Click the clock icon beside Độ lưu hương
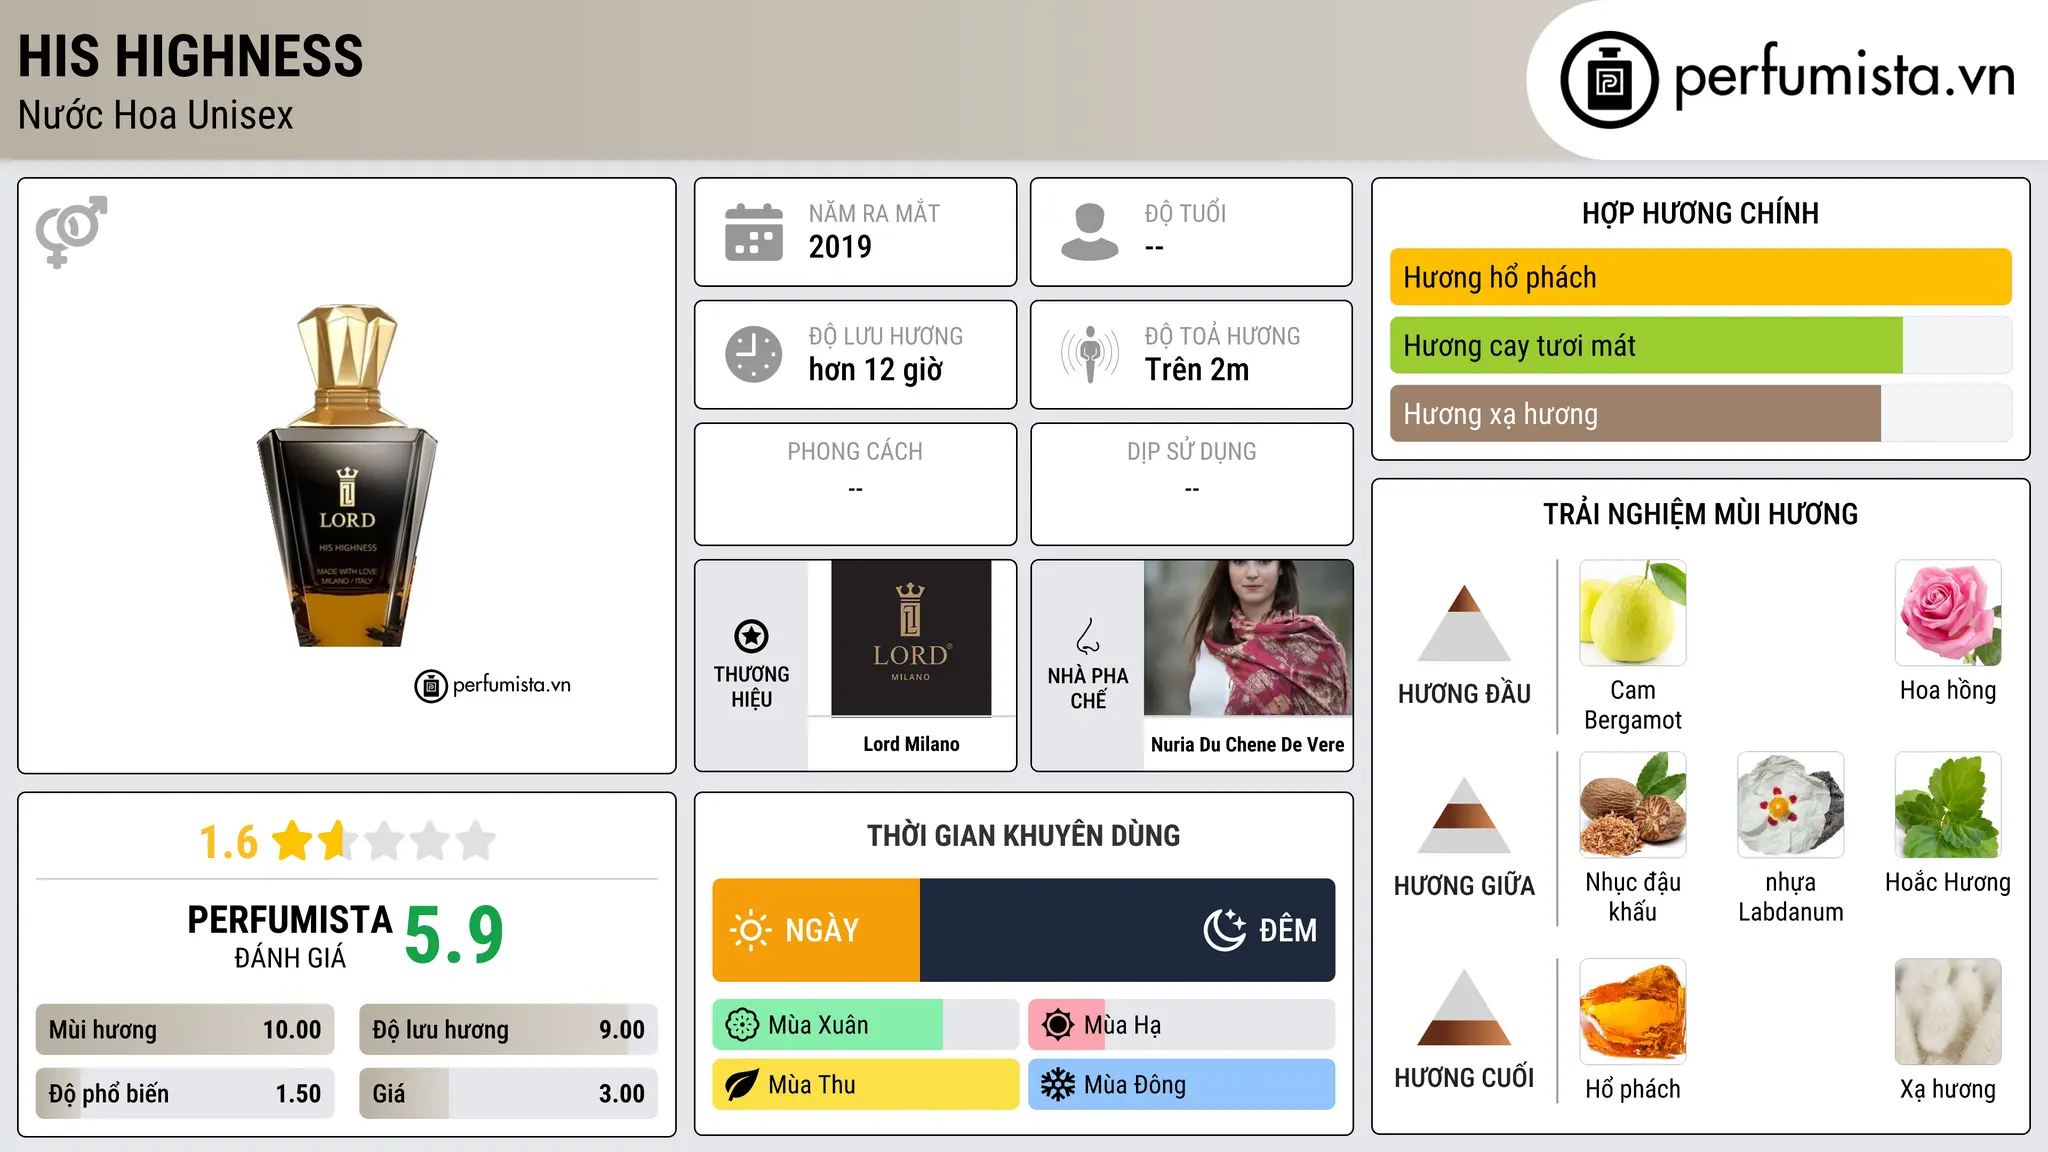The image size is (2048, 1152). (x=754, y=354)
